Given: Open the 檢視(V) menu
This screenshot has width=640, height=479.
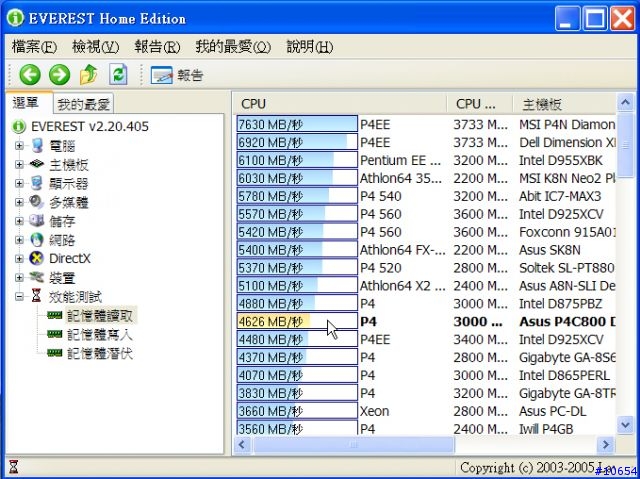Looking at the screenshot, I should (96, 47).
